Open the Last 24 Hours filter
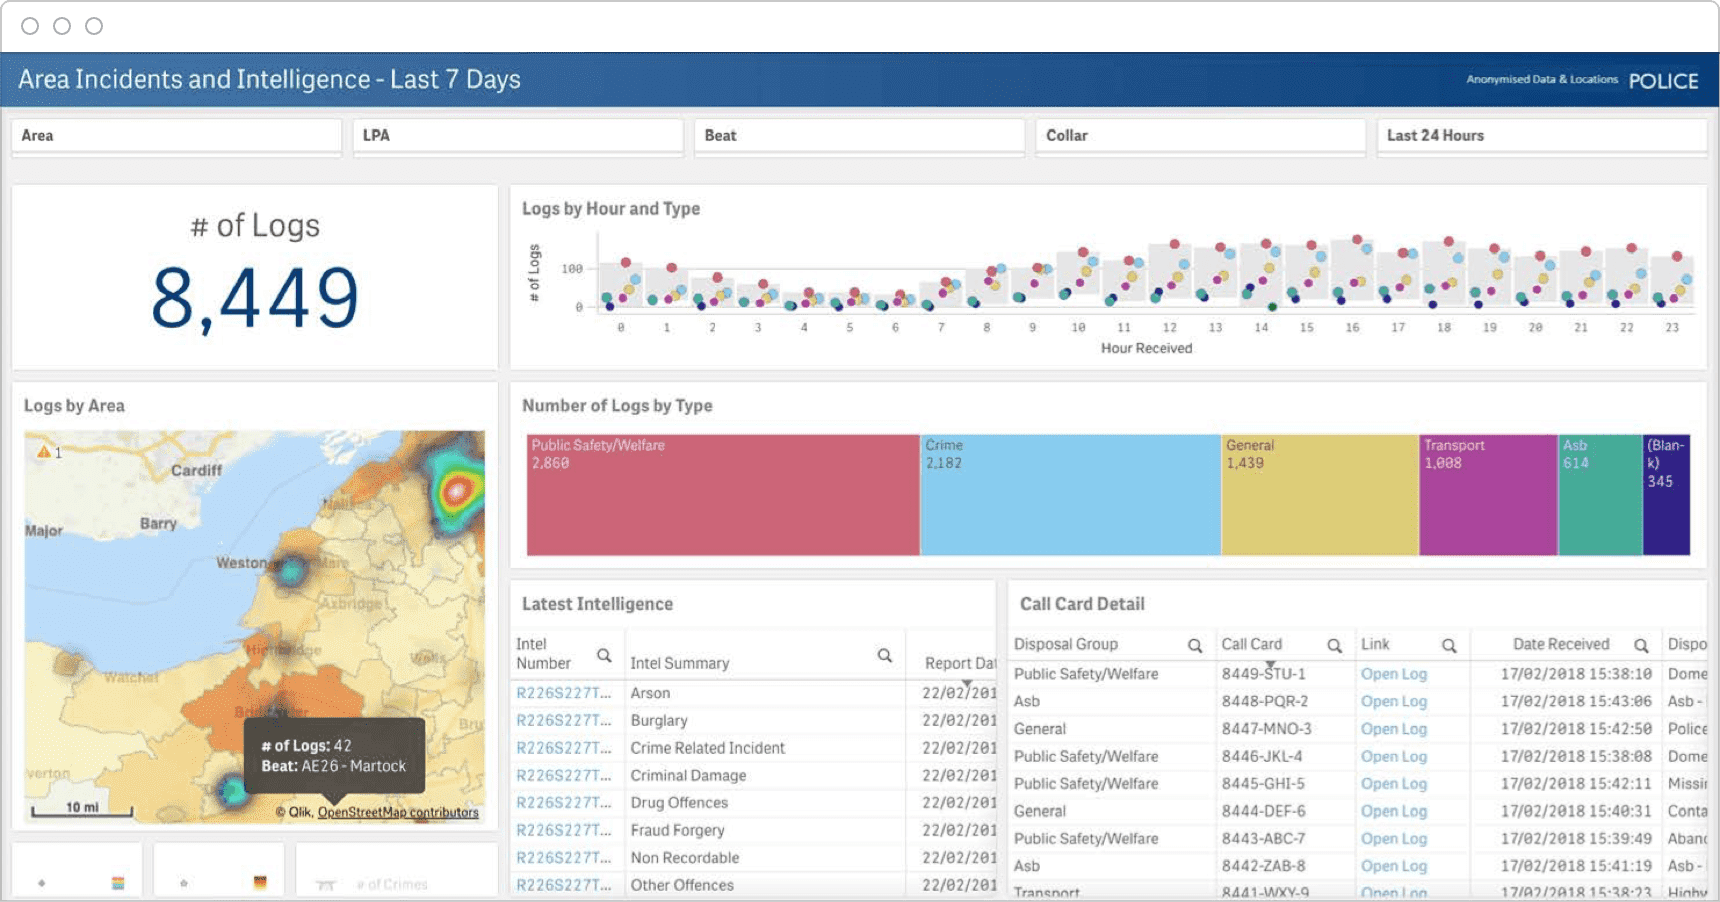Image resolution: width=1720 pixels, height=902 pixels. [1542, 136]
